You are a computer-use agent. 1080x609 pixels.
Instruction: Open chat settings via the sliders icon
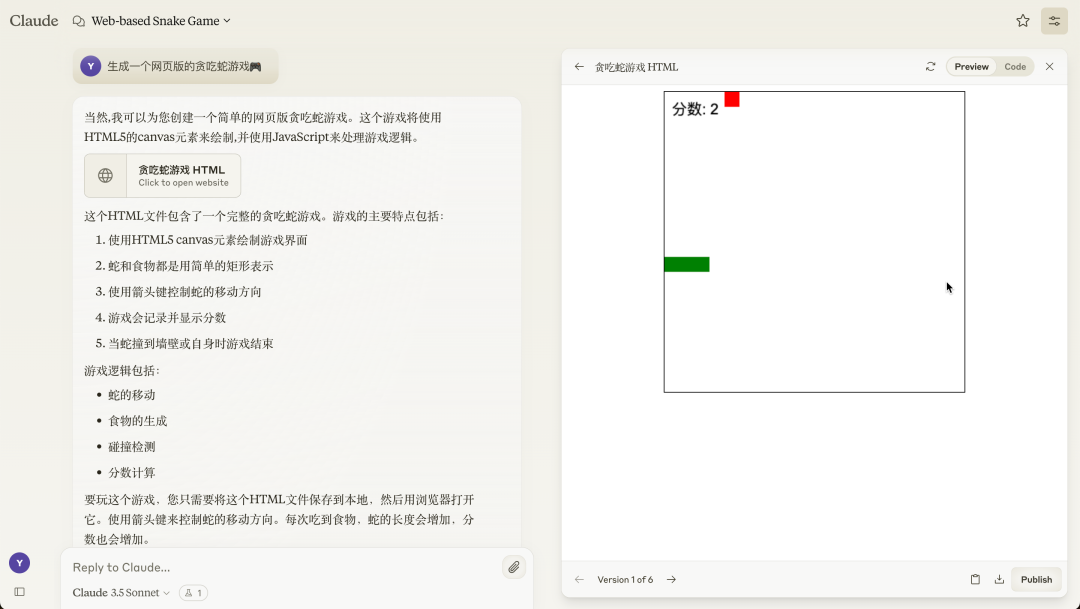1054,20
